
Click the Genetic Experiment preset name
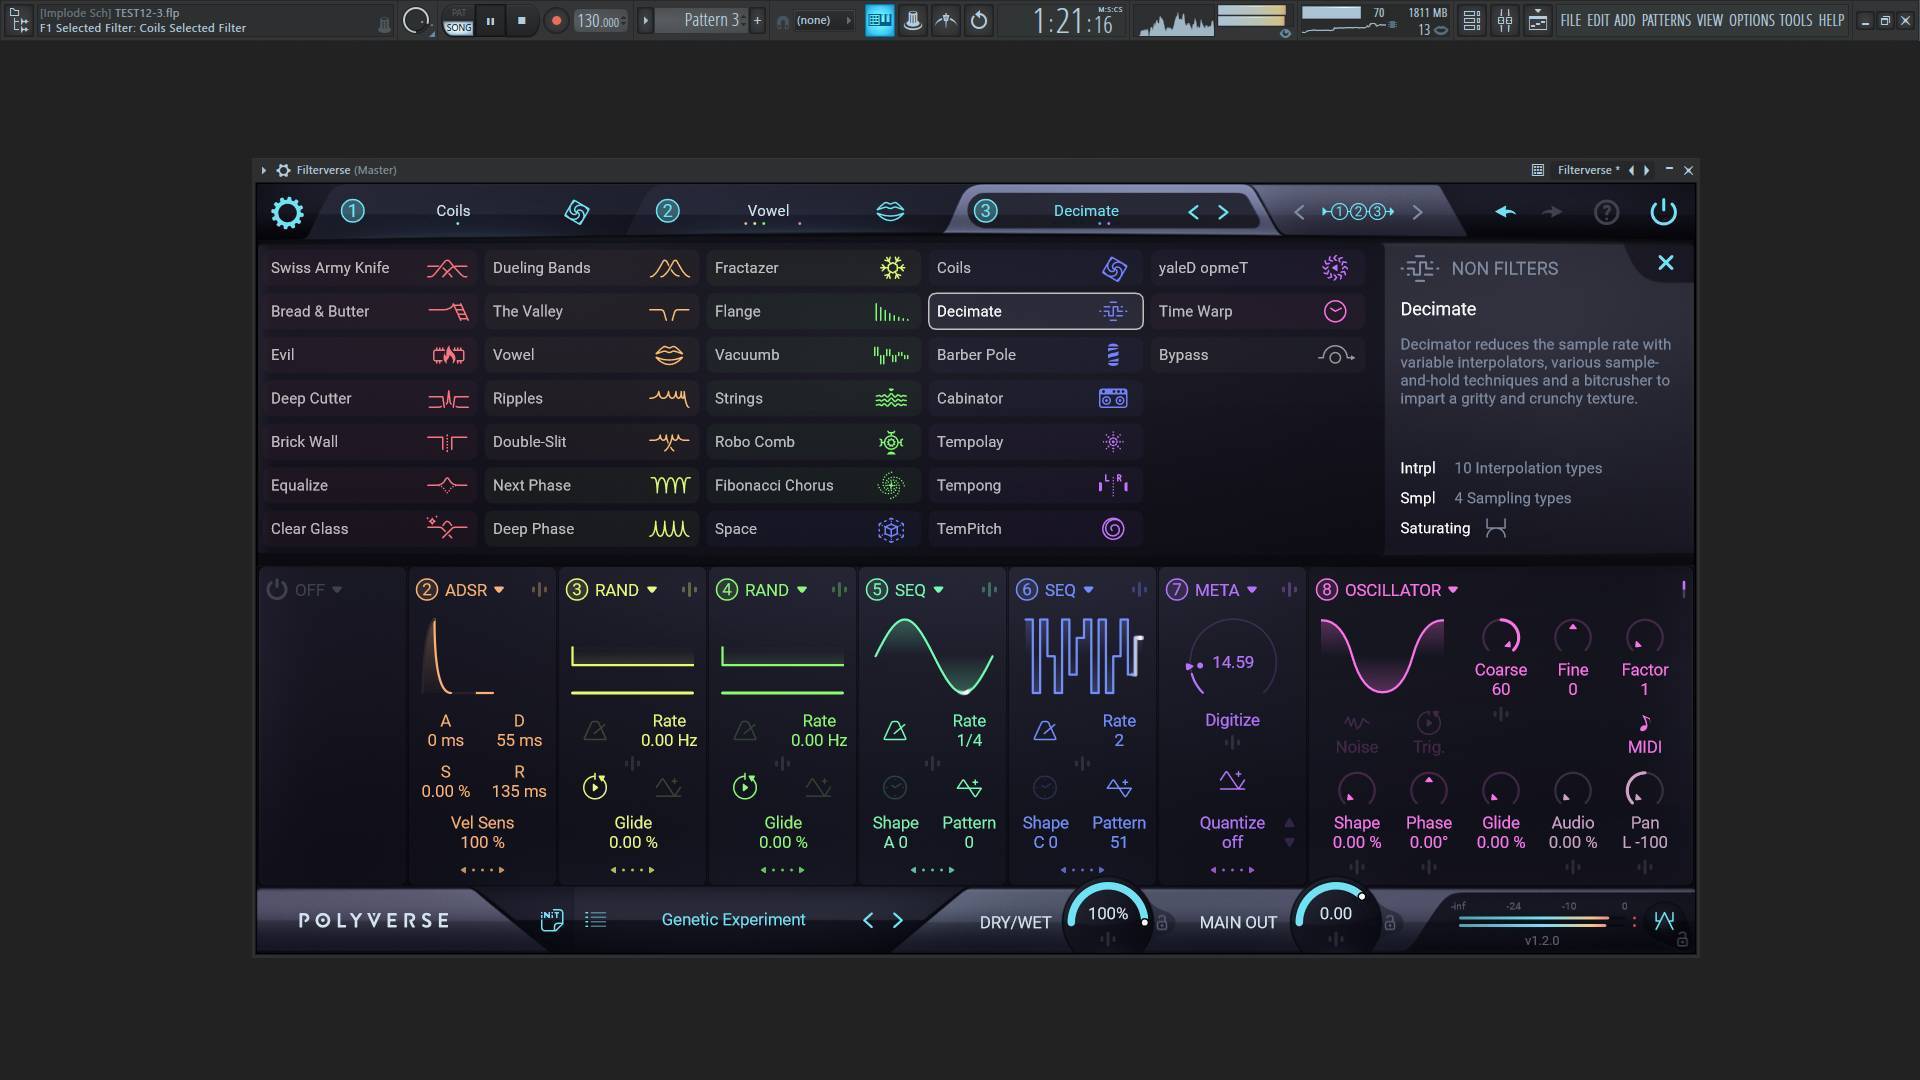pyautogui.click(x=733, y=920)
